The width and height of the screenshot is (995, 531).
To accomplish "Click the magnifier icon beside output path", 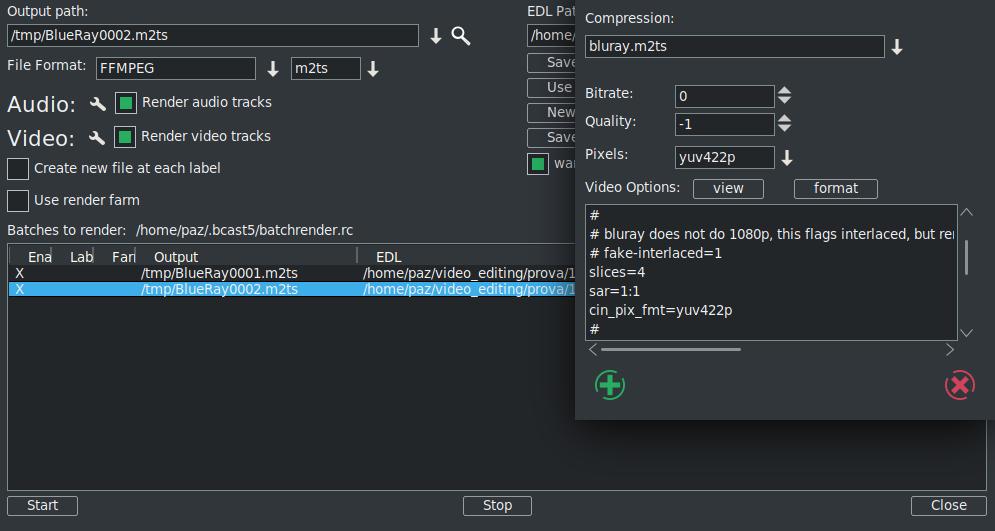I will coord(460,36).
